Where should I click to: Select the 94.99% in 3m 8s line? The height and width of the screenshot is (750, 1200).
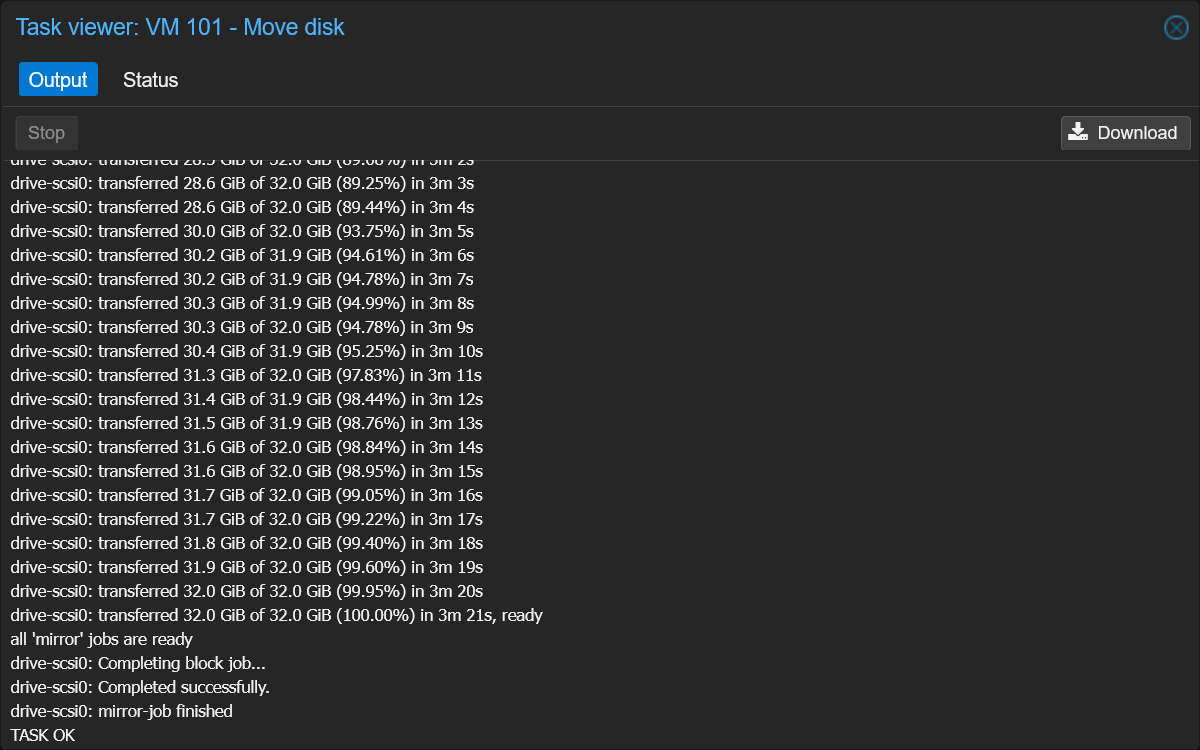[242, 303]
